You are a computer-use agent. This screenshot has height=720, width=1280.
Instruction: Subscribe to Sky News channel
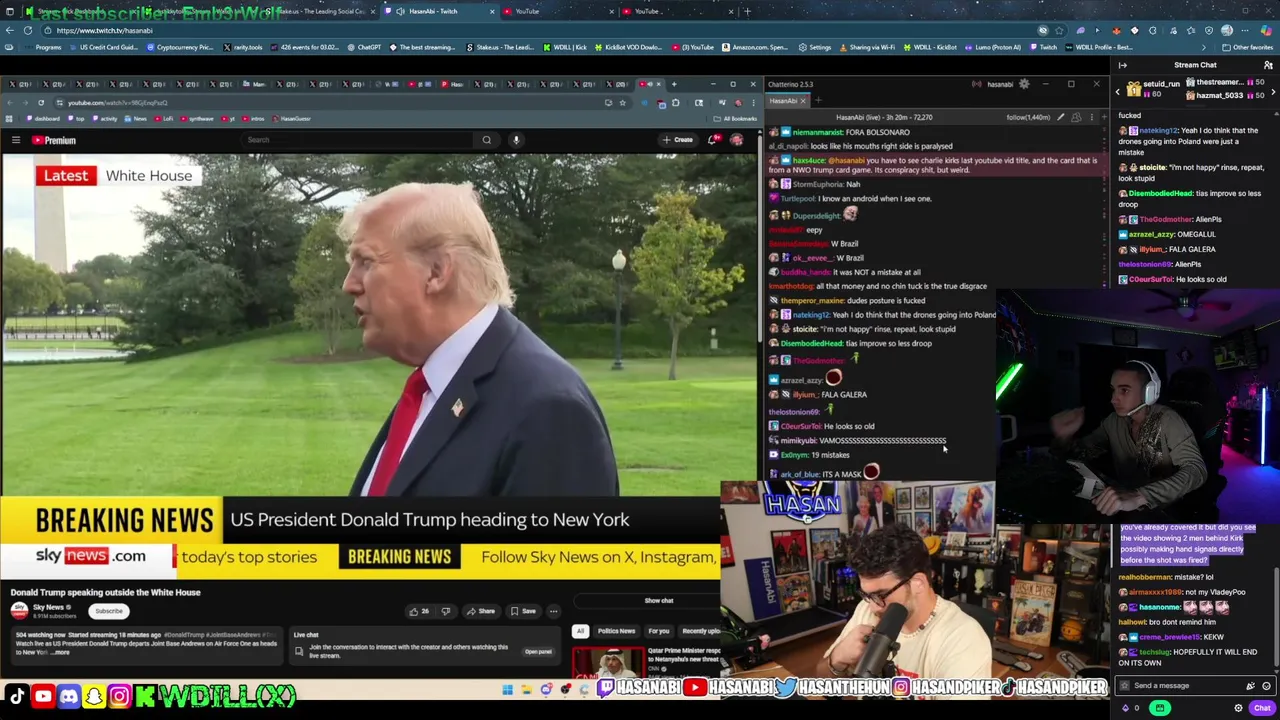(x=109, y=611)
